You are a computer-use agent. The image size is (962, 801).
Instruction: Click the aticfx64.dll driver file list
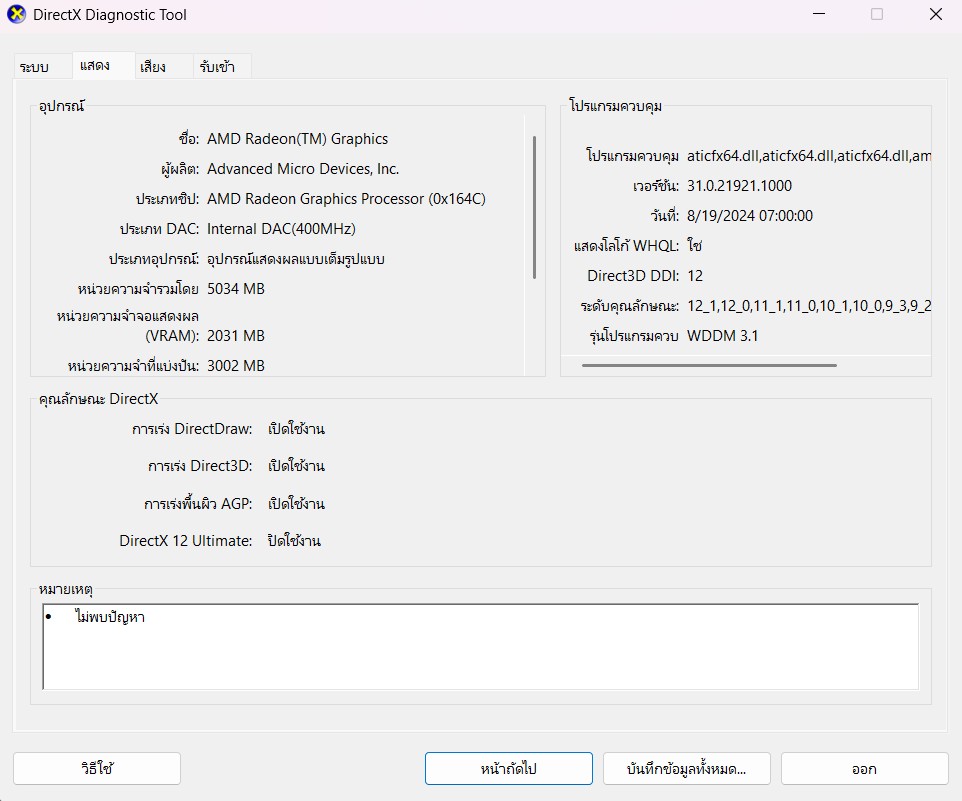808,156
